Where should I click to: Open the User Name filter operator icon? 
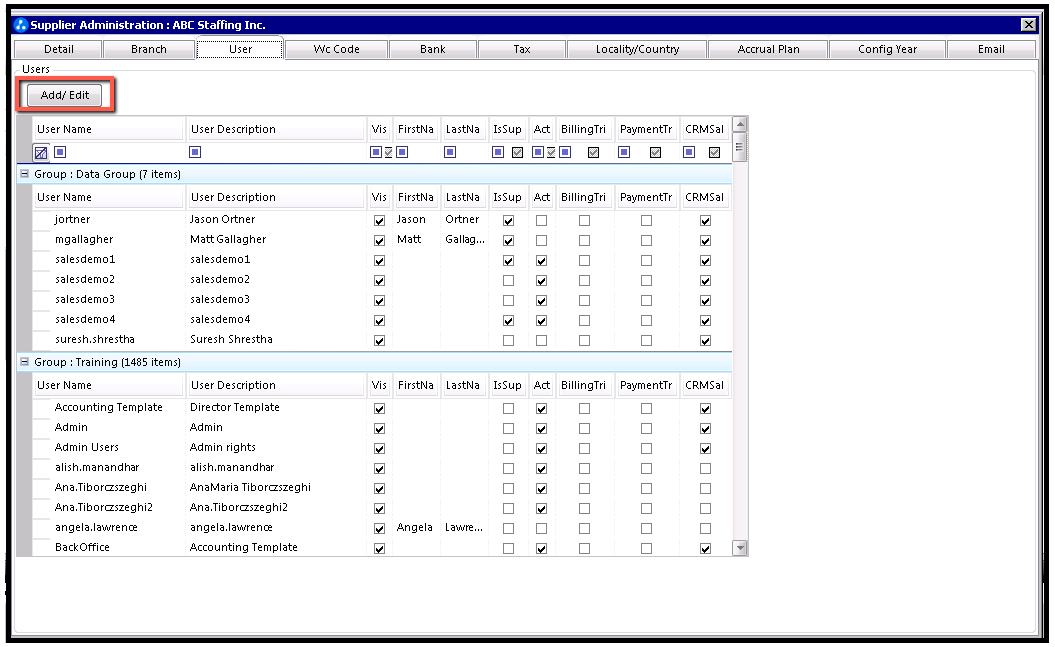(x=60, y=152)
